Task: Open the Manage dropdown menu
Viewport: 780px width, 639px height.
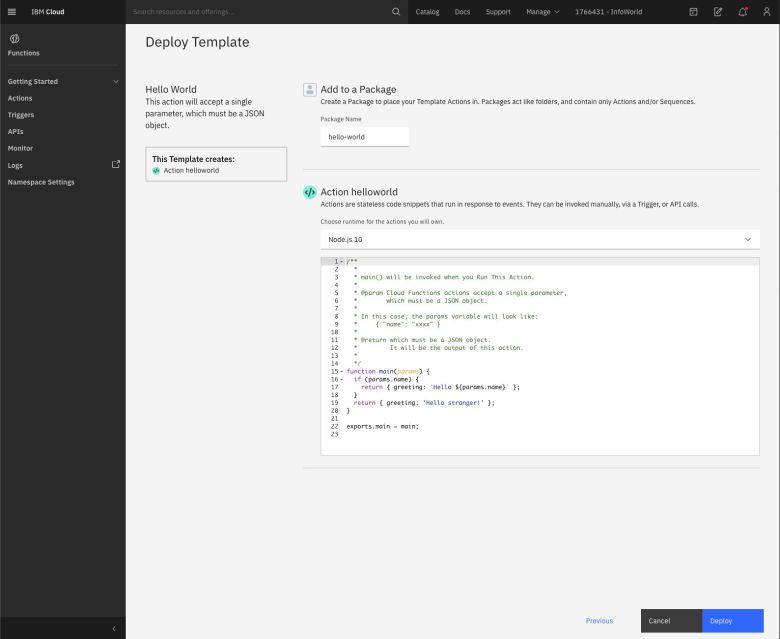Action: (x=542, y=12)
